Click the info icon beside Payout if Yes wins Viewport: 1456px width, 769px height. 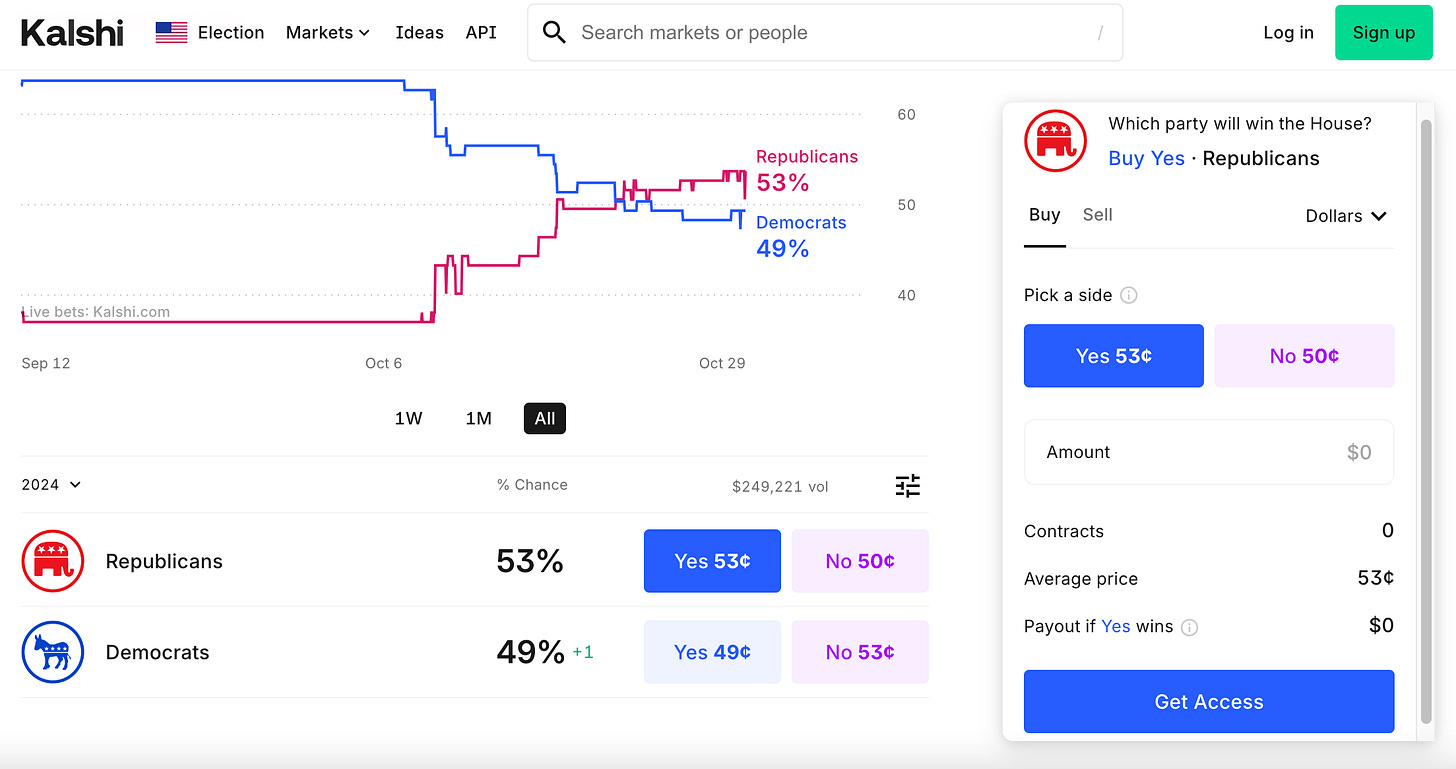point(1189,628)
